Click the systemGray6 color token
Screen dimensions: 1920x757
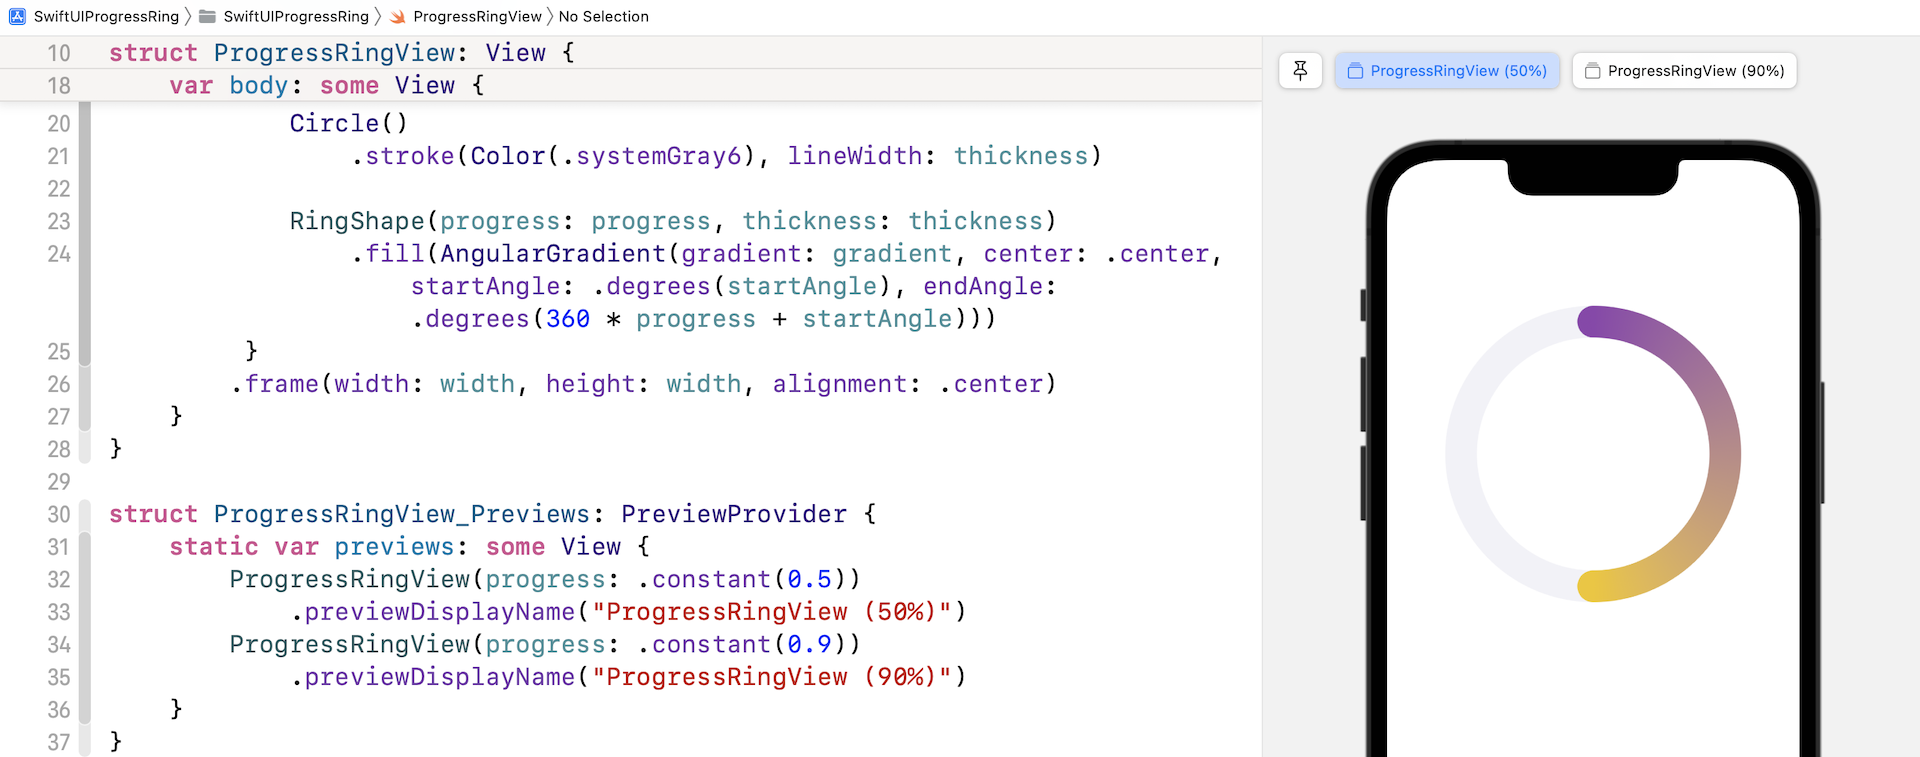pyautogui.click(x=658, y=156)
